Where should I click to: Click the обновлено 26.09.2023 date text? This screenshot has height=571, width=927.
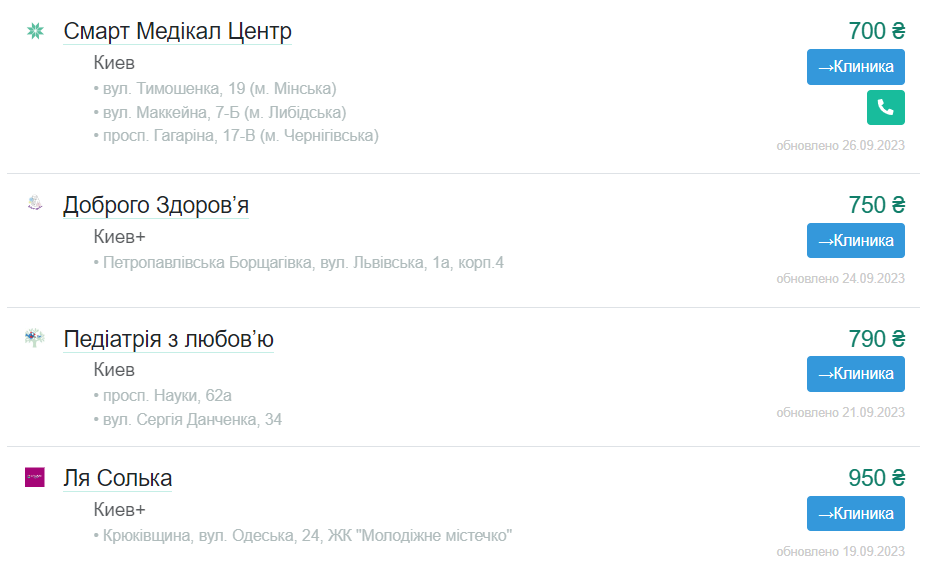(x=840, y=145)
